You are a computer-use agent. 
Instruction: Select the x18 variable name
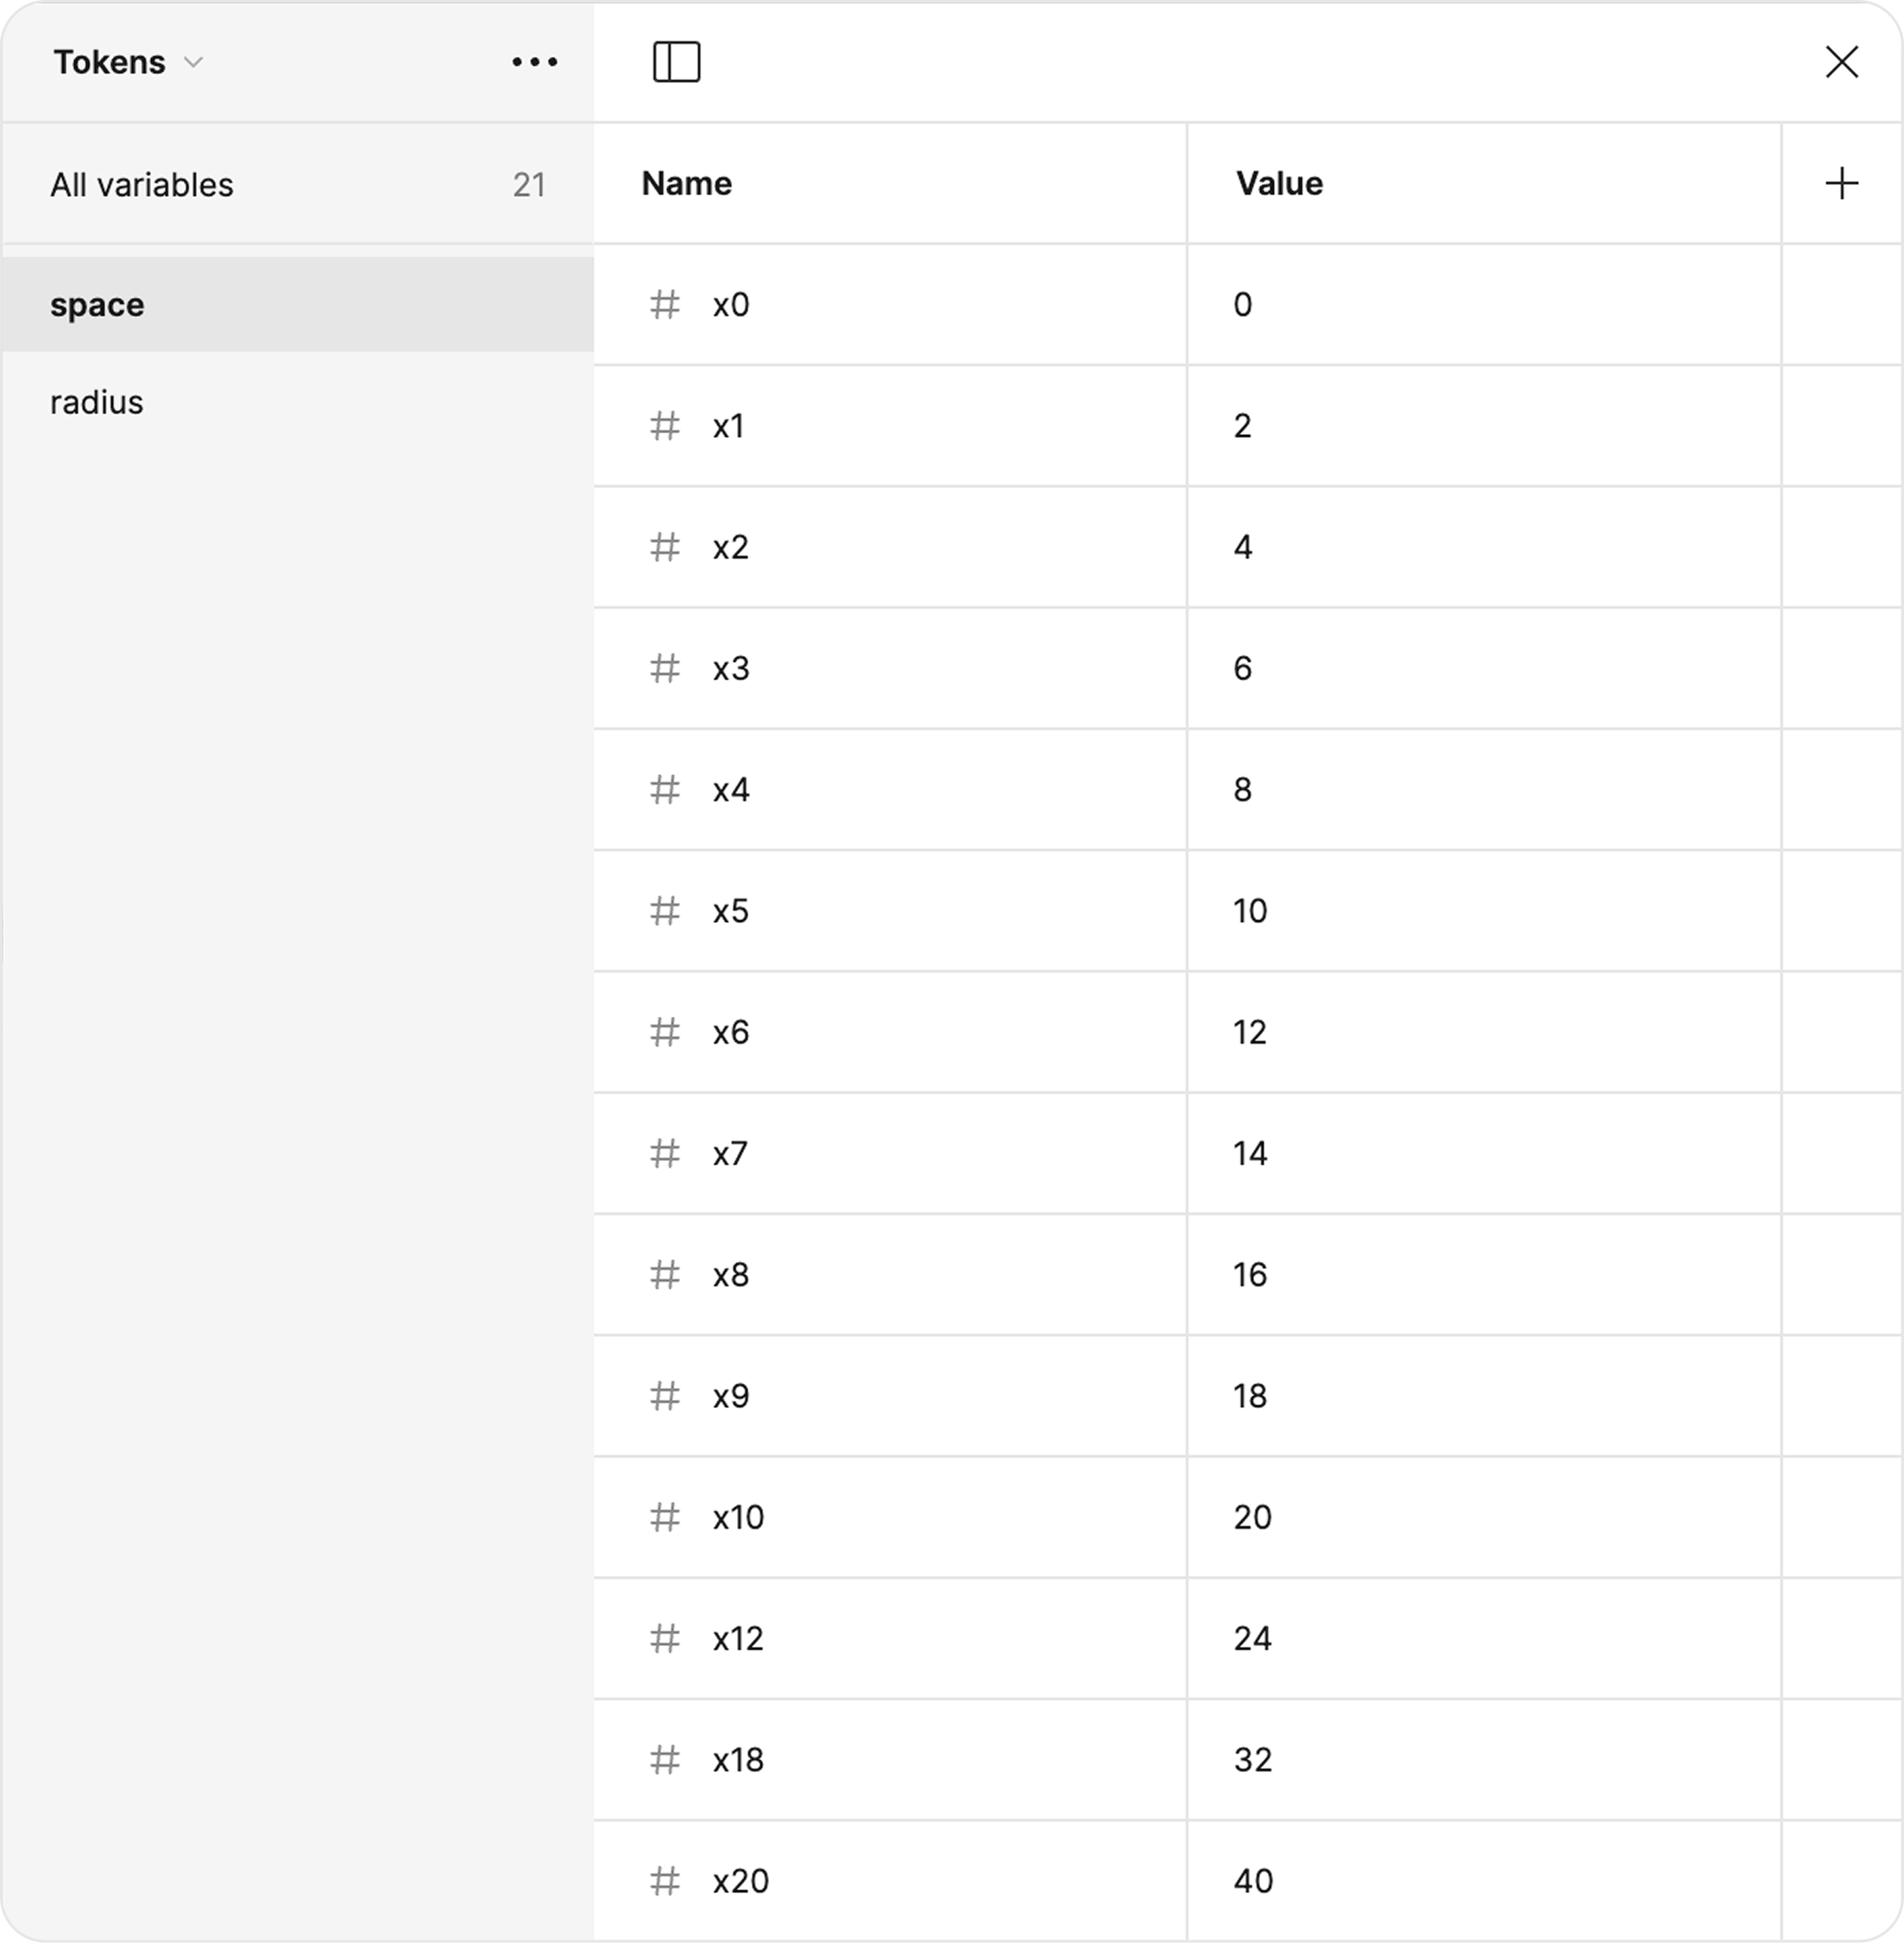738,1760
